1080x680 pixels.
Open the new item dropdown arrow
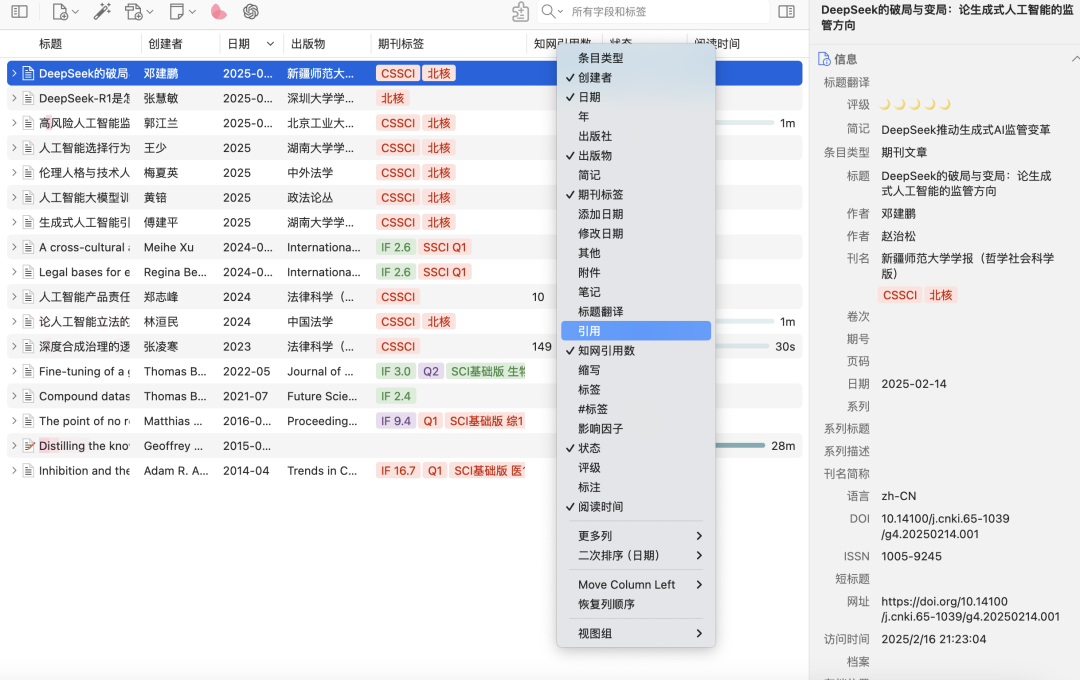point(75,12)
